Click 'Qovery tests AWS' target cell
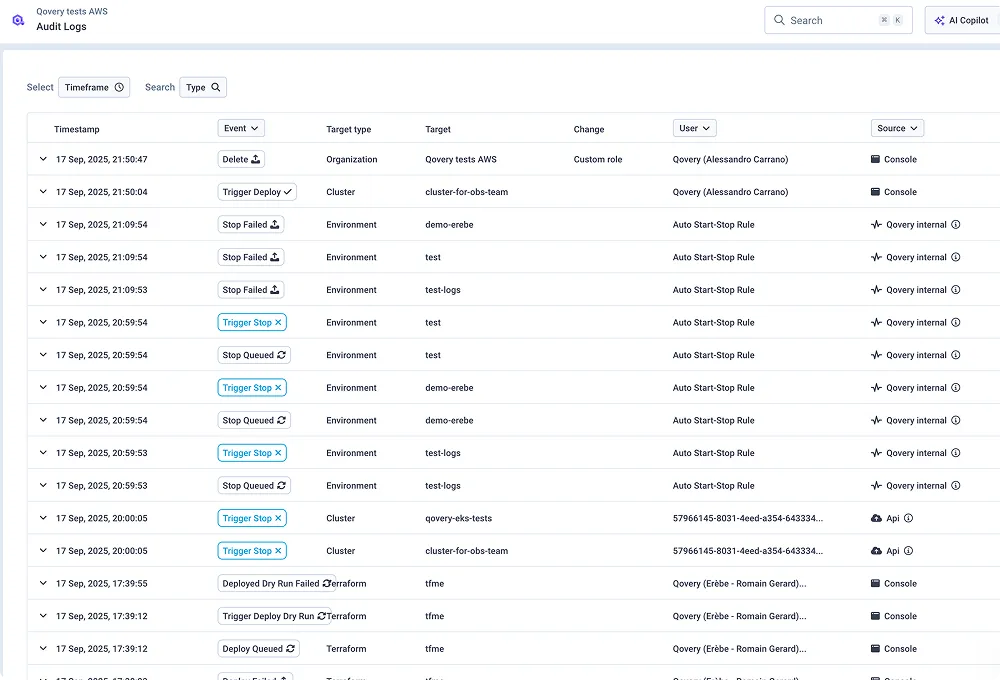The image size is (1000, 680). pos(460,159)
